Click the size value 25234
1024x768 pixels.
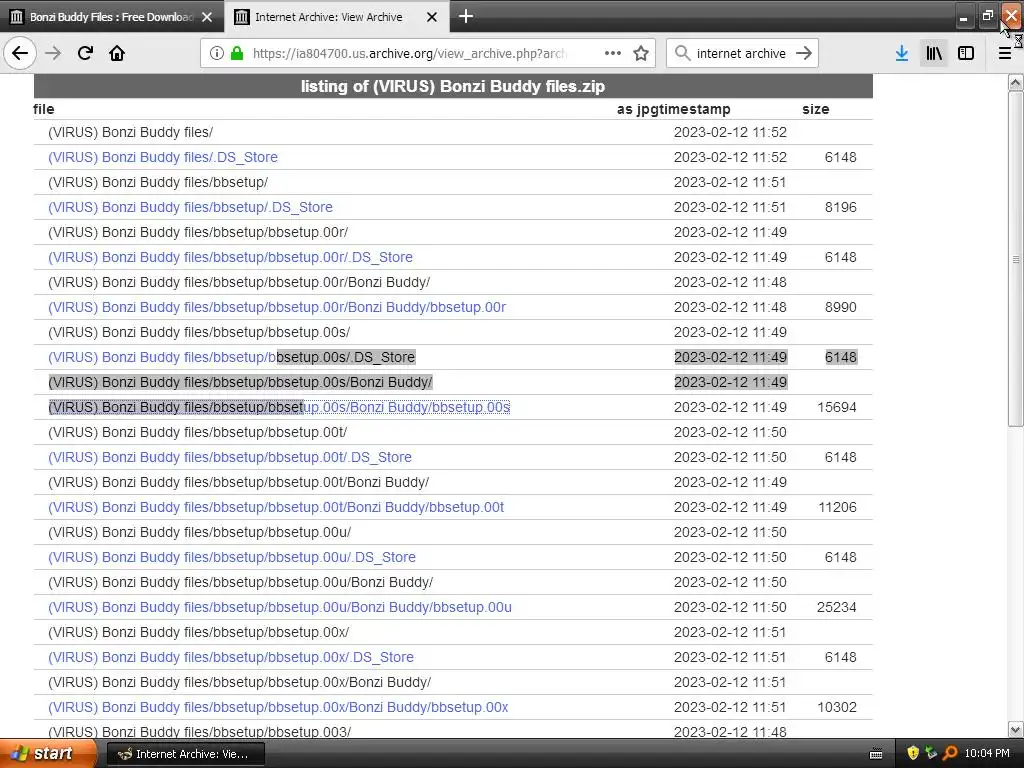point(837,607)
